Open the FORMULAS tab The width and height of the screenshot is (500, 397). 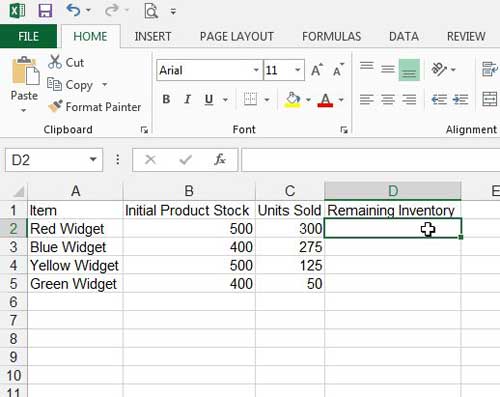331,36
